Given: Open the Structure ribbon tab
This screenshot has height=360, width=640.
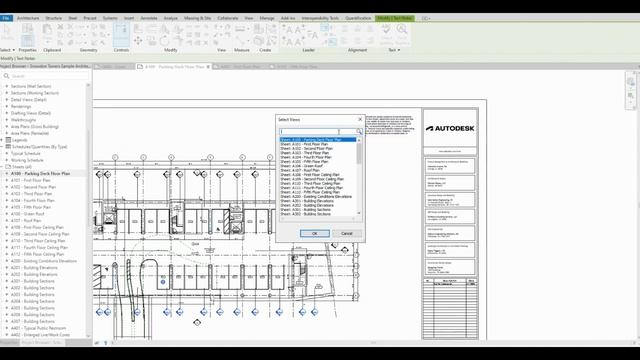Looking at the screenshot, I should [x=53, y=18].
